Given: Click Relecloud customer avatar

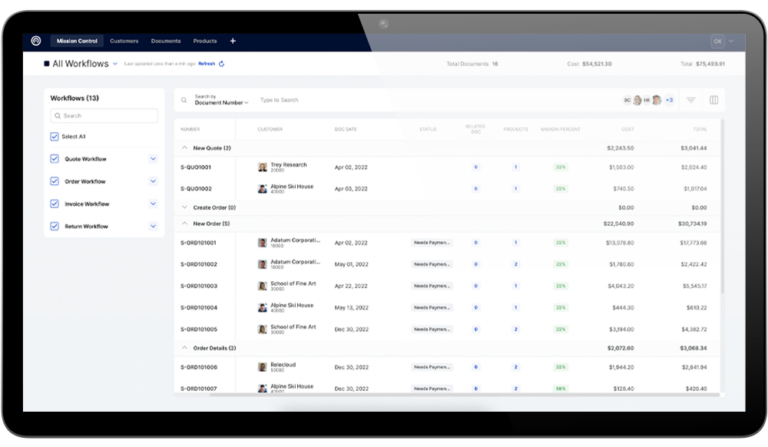Looking at the screenshot, I should tap(263, 367).
